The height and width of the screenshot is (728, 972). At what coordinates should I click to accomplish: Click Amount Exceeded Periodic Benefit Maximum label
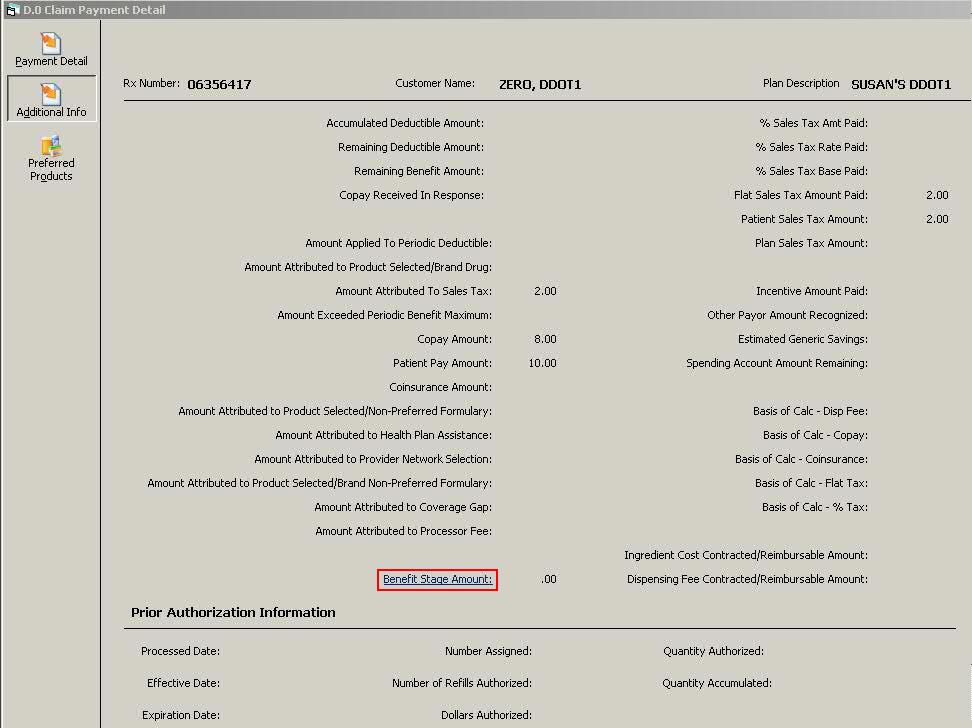[x=384, y=316]
